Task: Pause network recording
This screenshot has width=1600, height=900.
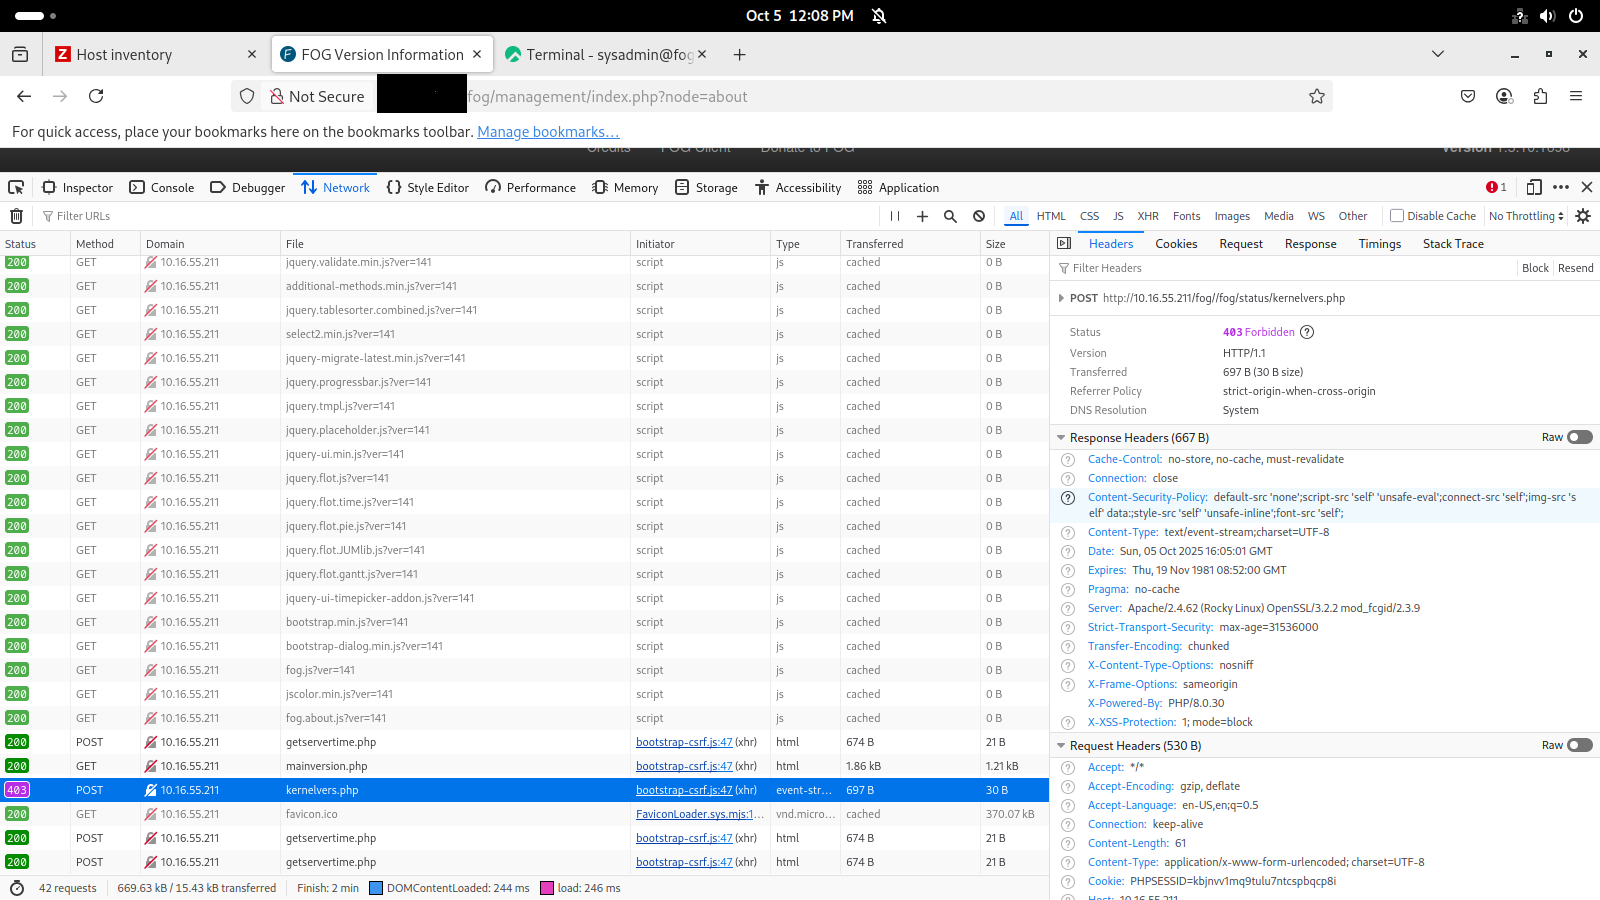Action: point(895,216)
